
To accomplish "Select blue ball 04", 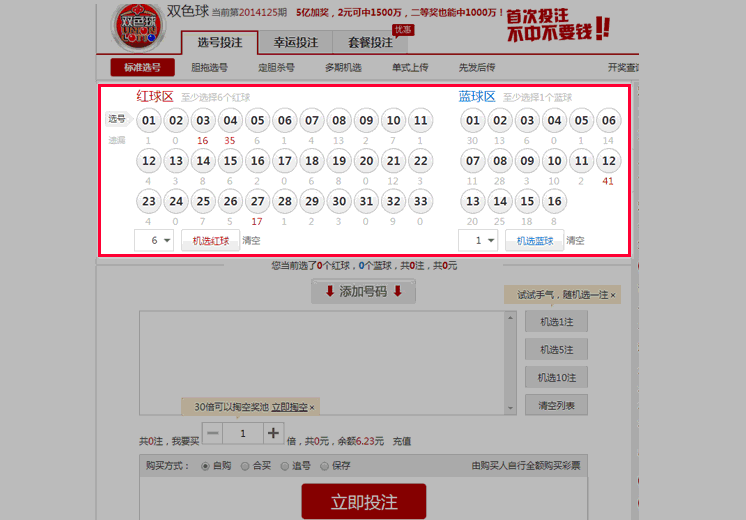I will pos(554,120).
